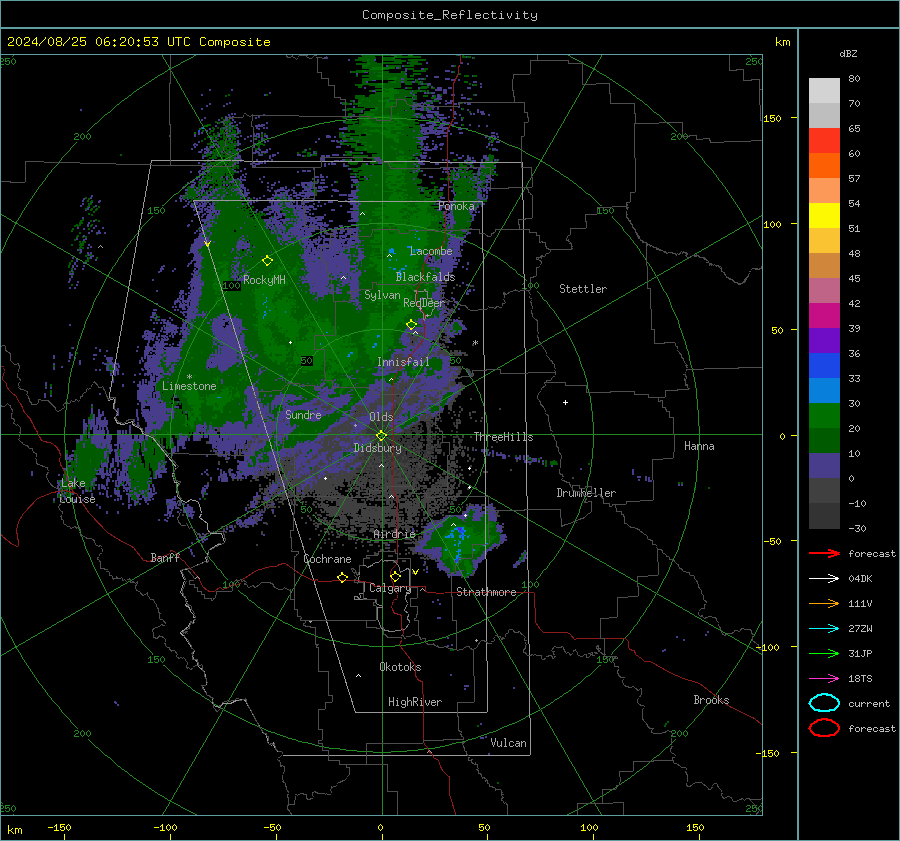Click the Composite_Reflectivity title
The width and height of the screenshot is (900, 841).
(x=450, y=15)
